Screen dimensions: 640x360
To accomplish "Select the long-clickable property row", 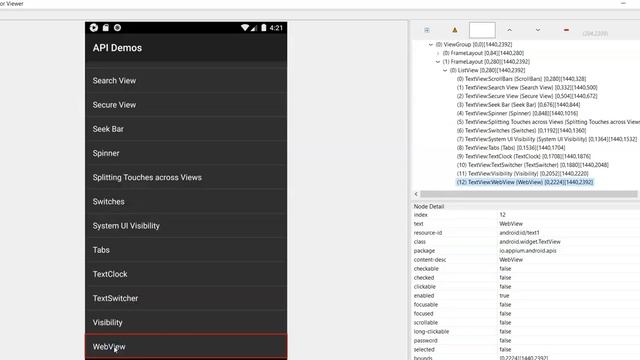I will click(x=526, y=331).
